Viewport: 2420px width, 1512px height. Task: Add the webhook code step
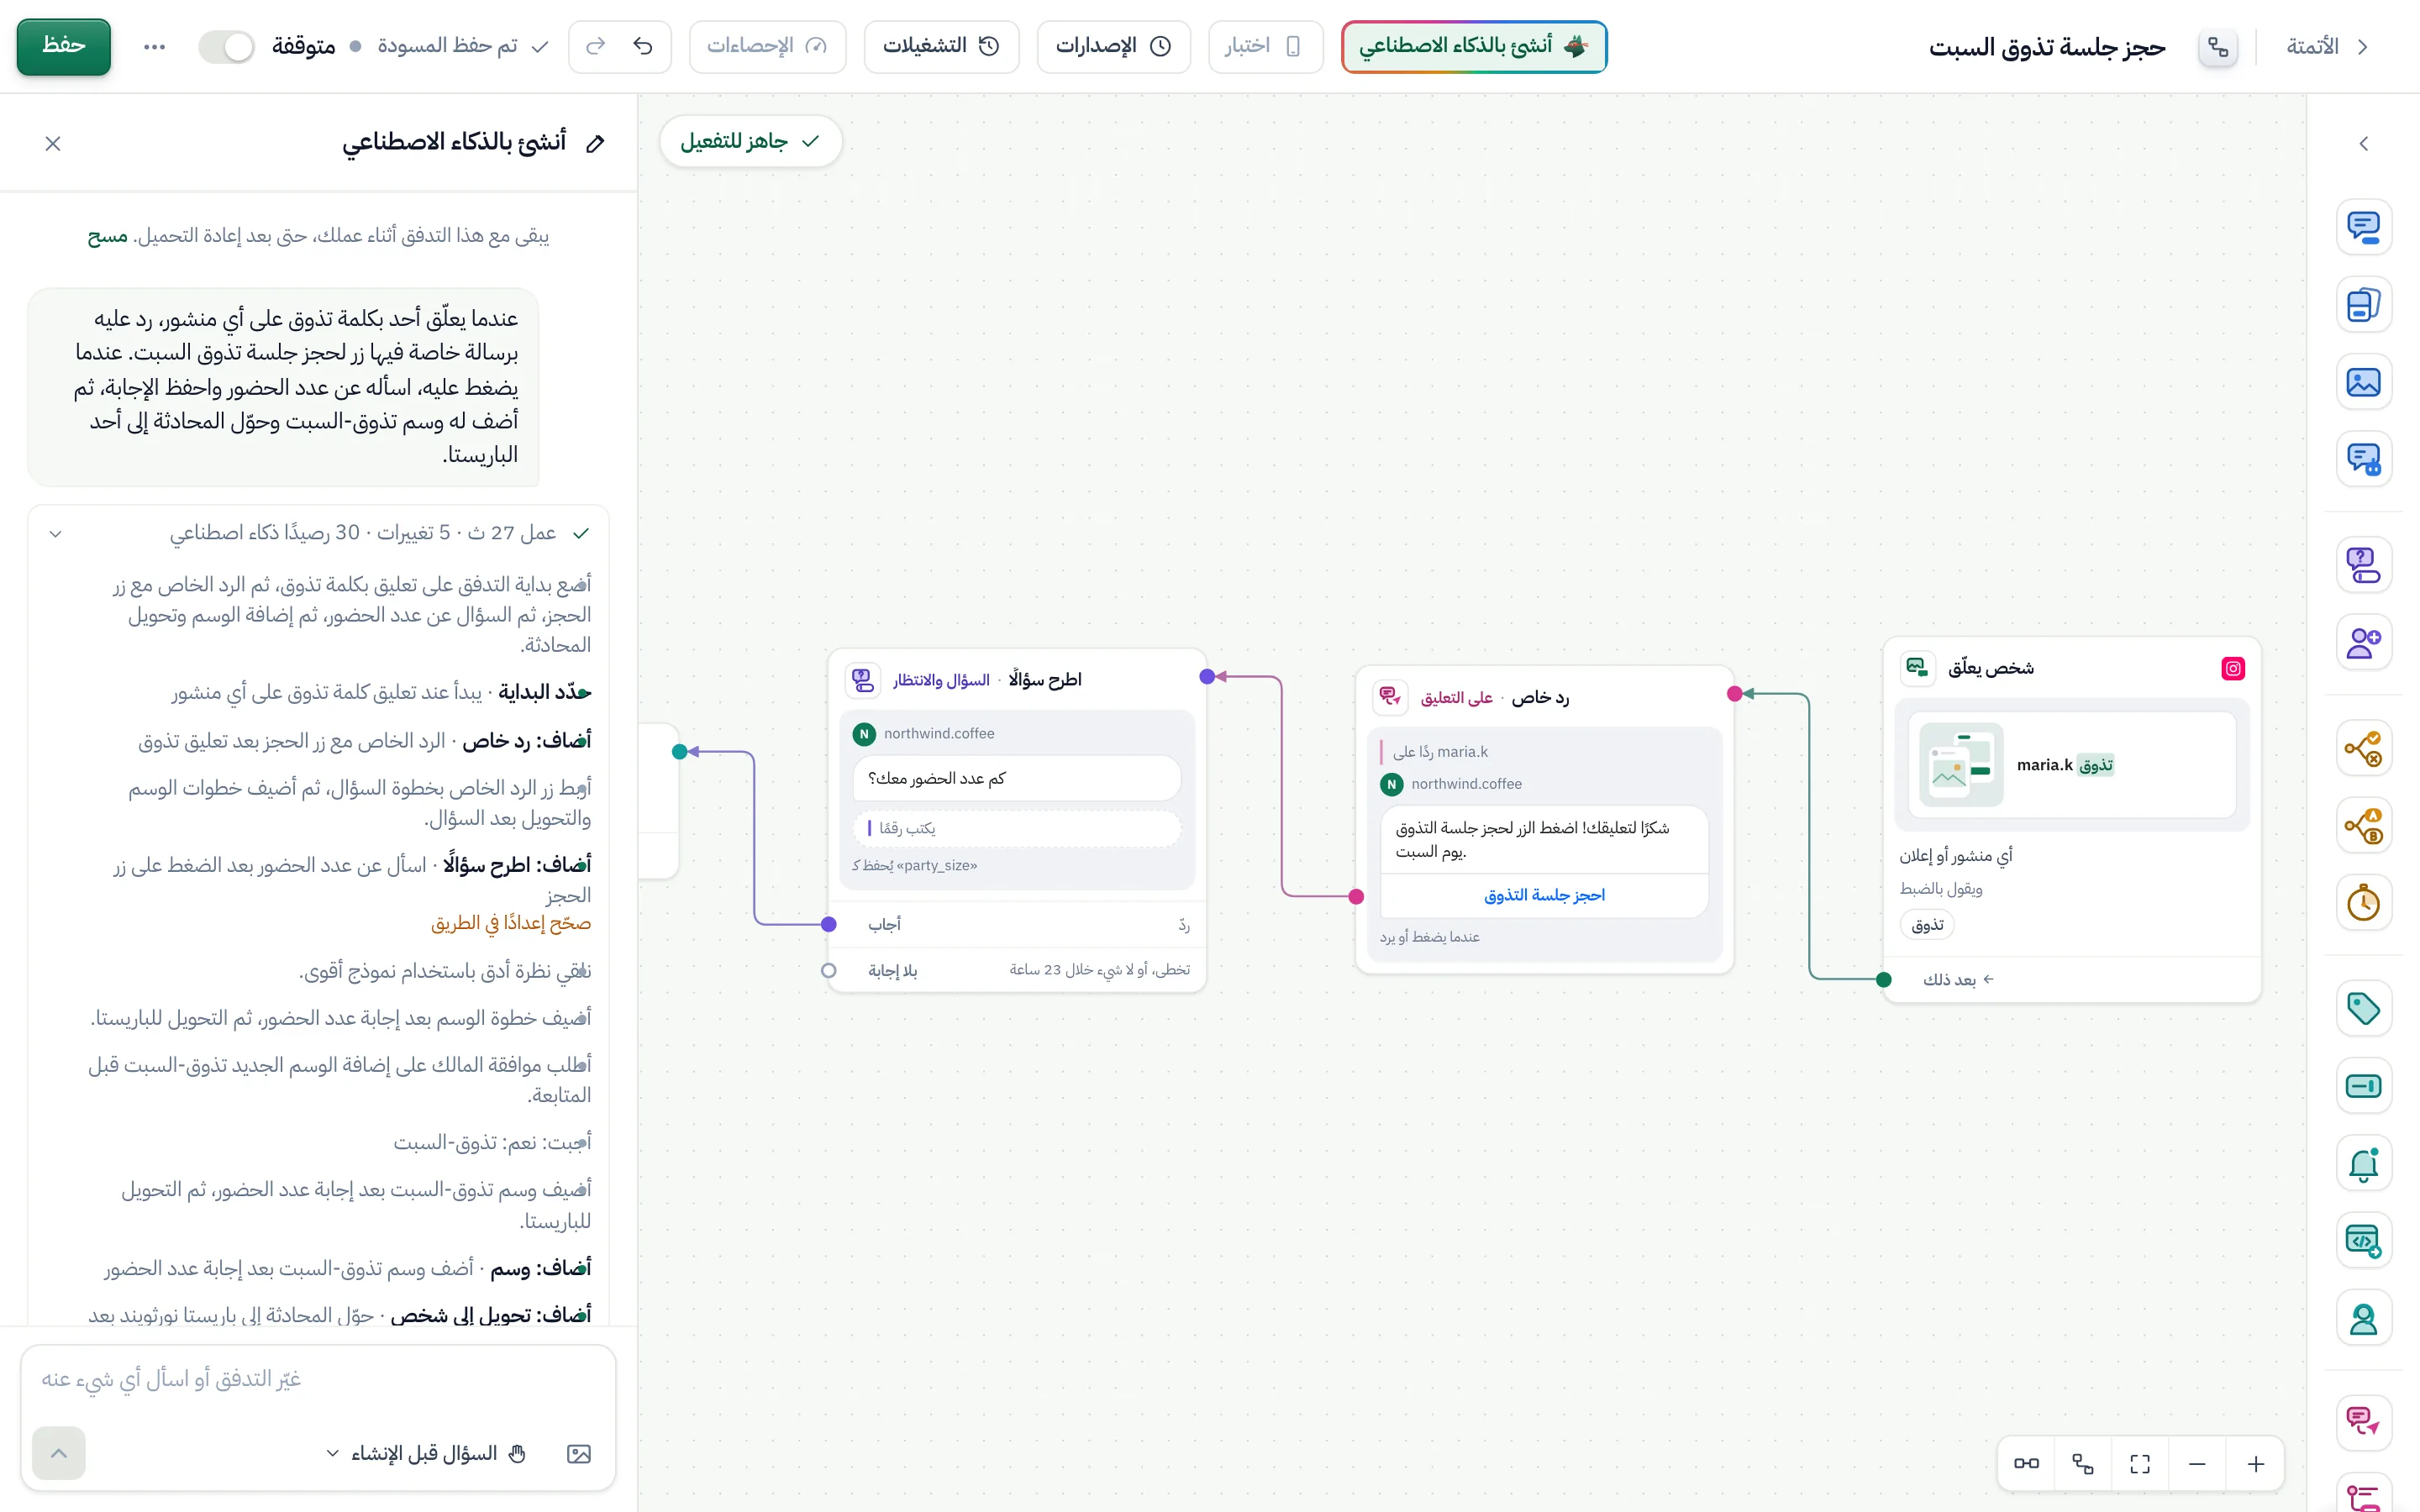coord(2363,1241)
